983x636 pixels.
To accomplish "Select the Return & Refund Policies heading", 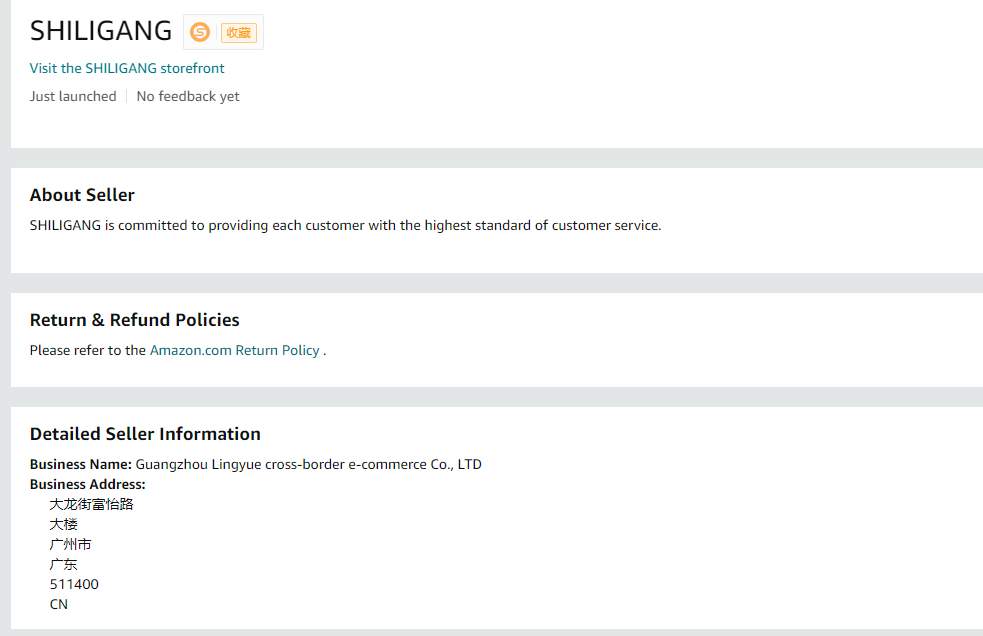I will tap(135, 320).
